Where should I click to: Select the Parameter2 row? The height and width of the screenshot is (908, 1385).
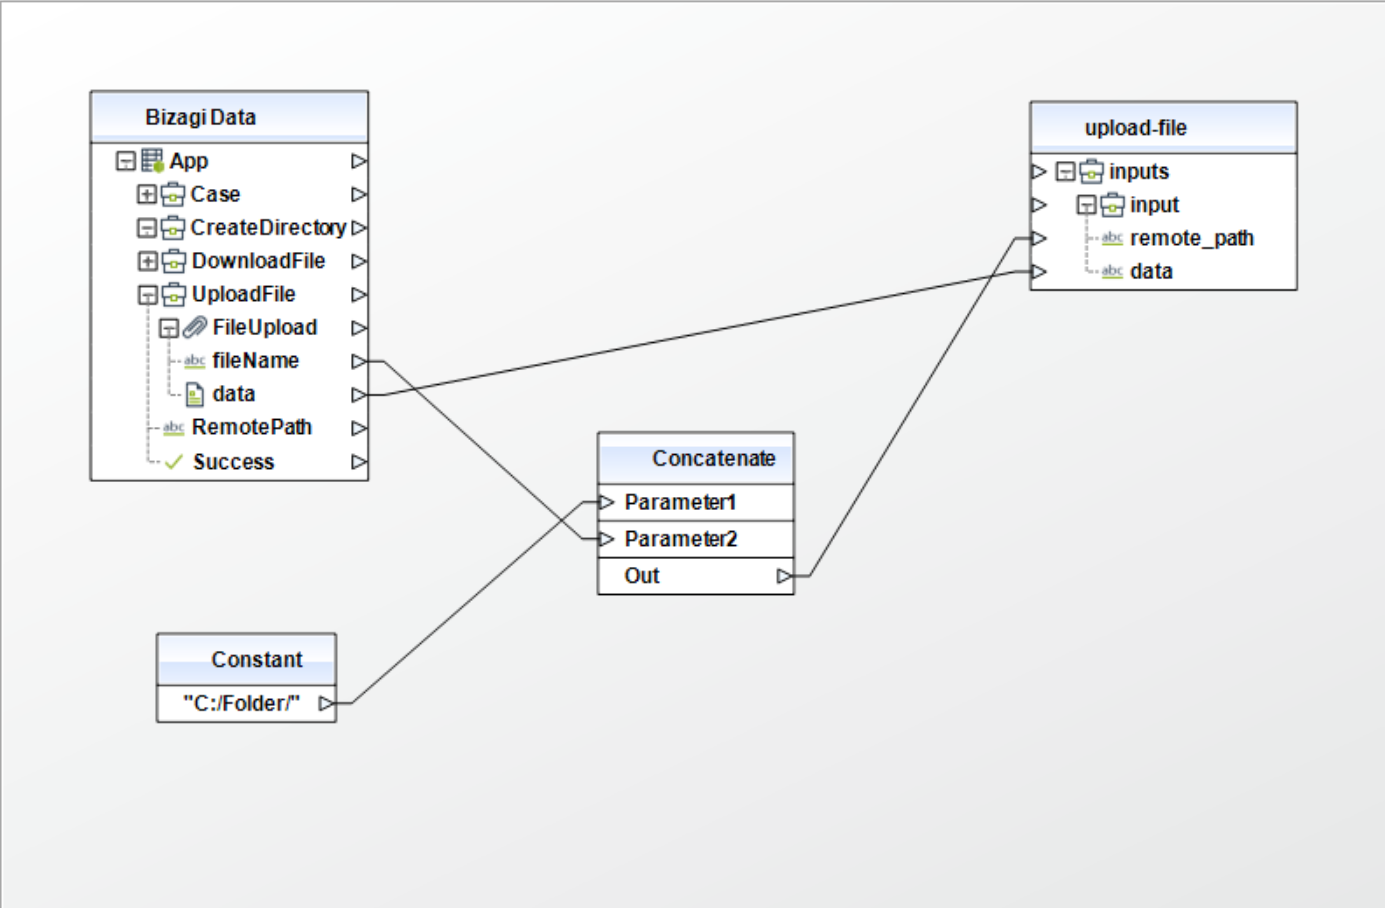click(696, 539)
